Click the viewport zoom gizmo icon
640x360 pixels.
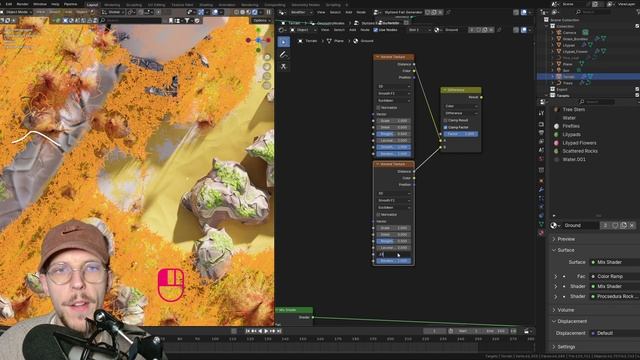267,57
